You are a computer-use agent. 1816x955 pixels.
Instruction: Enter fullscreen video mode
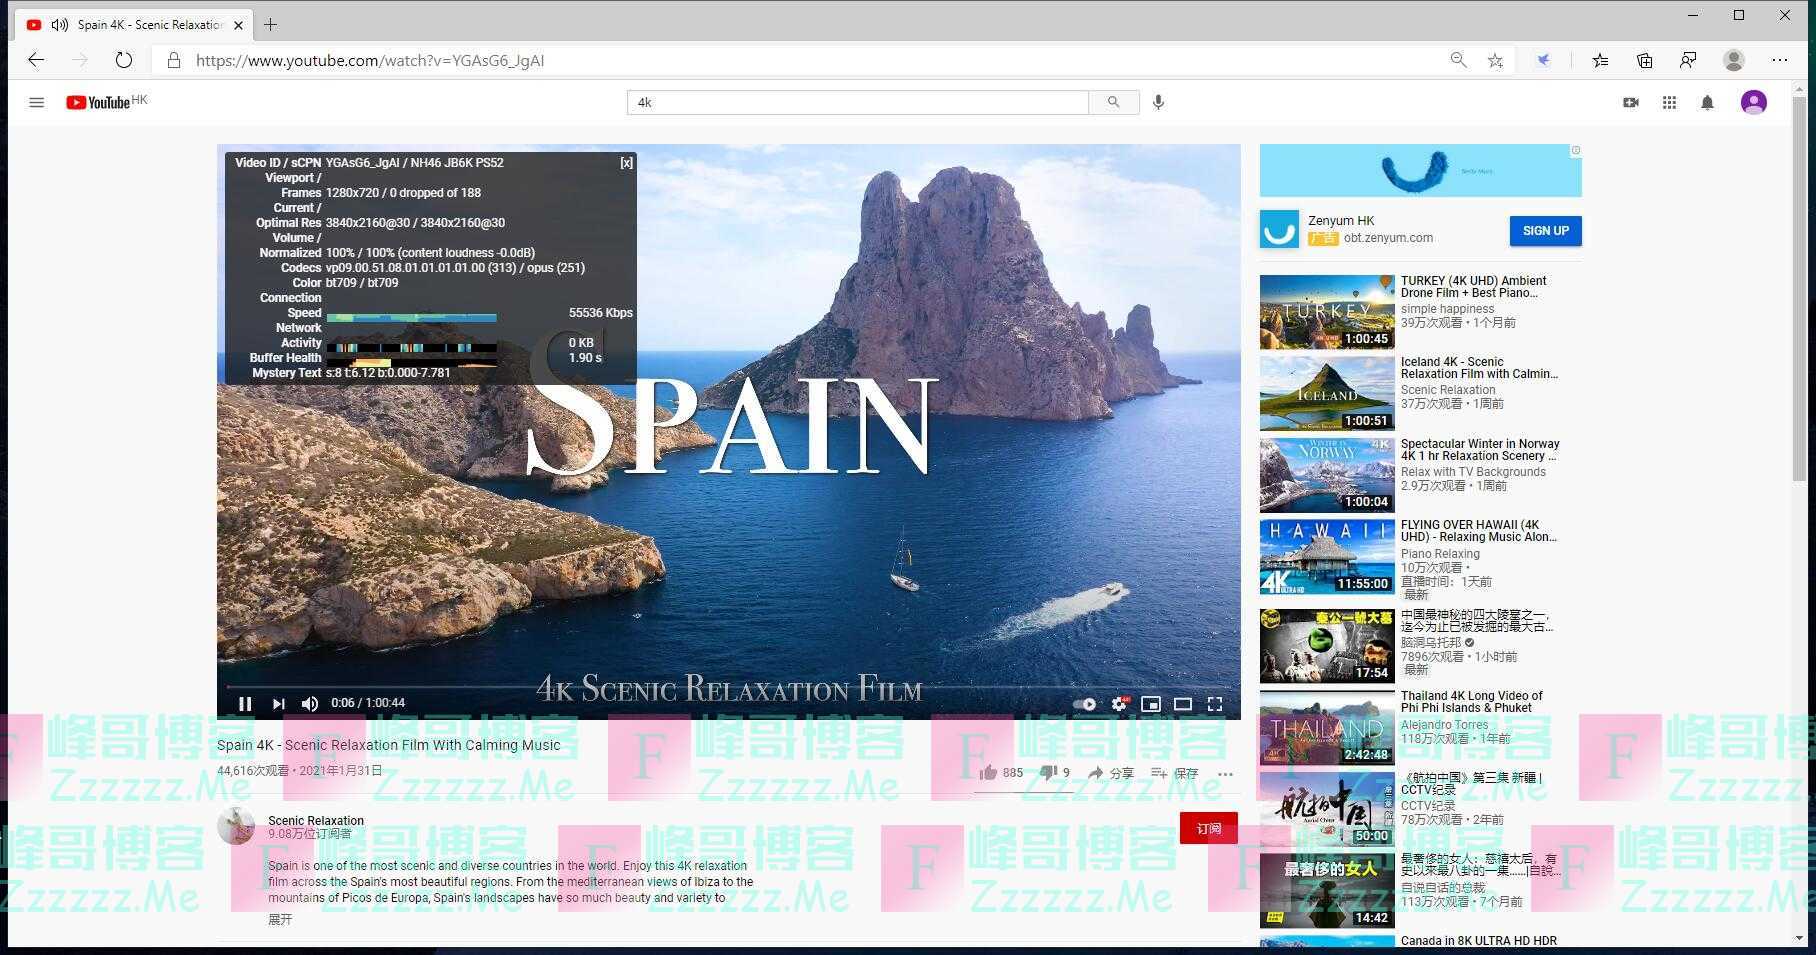pyautogui.click(x=1215, y=704)
